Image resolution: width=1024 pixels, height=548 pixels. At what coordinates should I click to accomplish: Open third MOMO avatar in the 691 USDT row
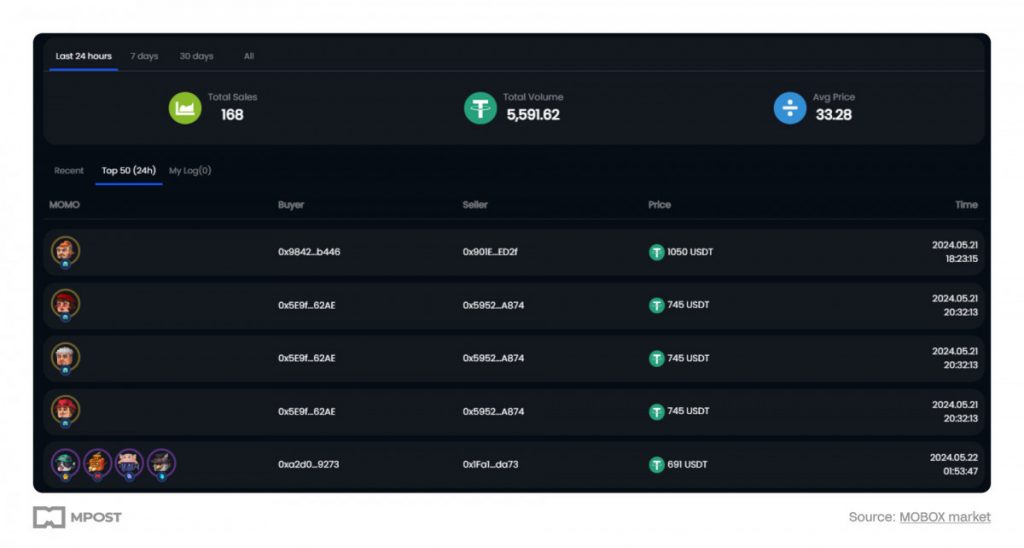click(129, 464)
